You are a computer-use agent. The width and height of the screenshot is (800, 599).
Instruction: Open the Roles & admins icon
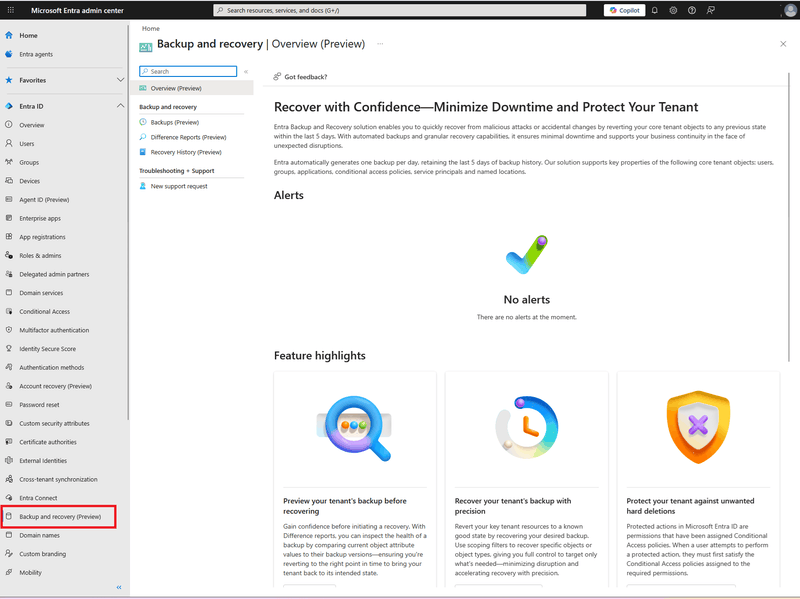[x=9, y=255]
